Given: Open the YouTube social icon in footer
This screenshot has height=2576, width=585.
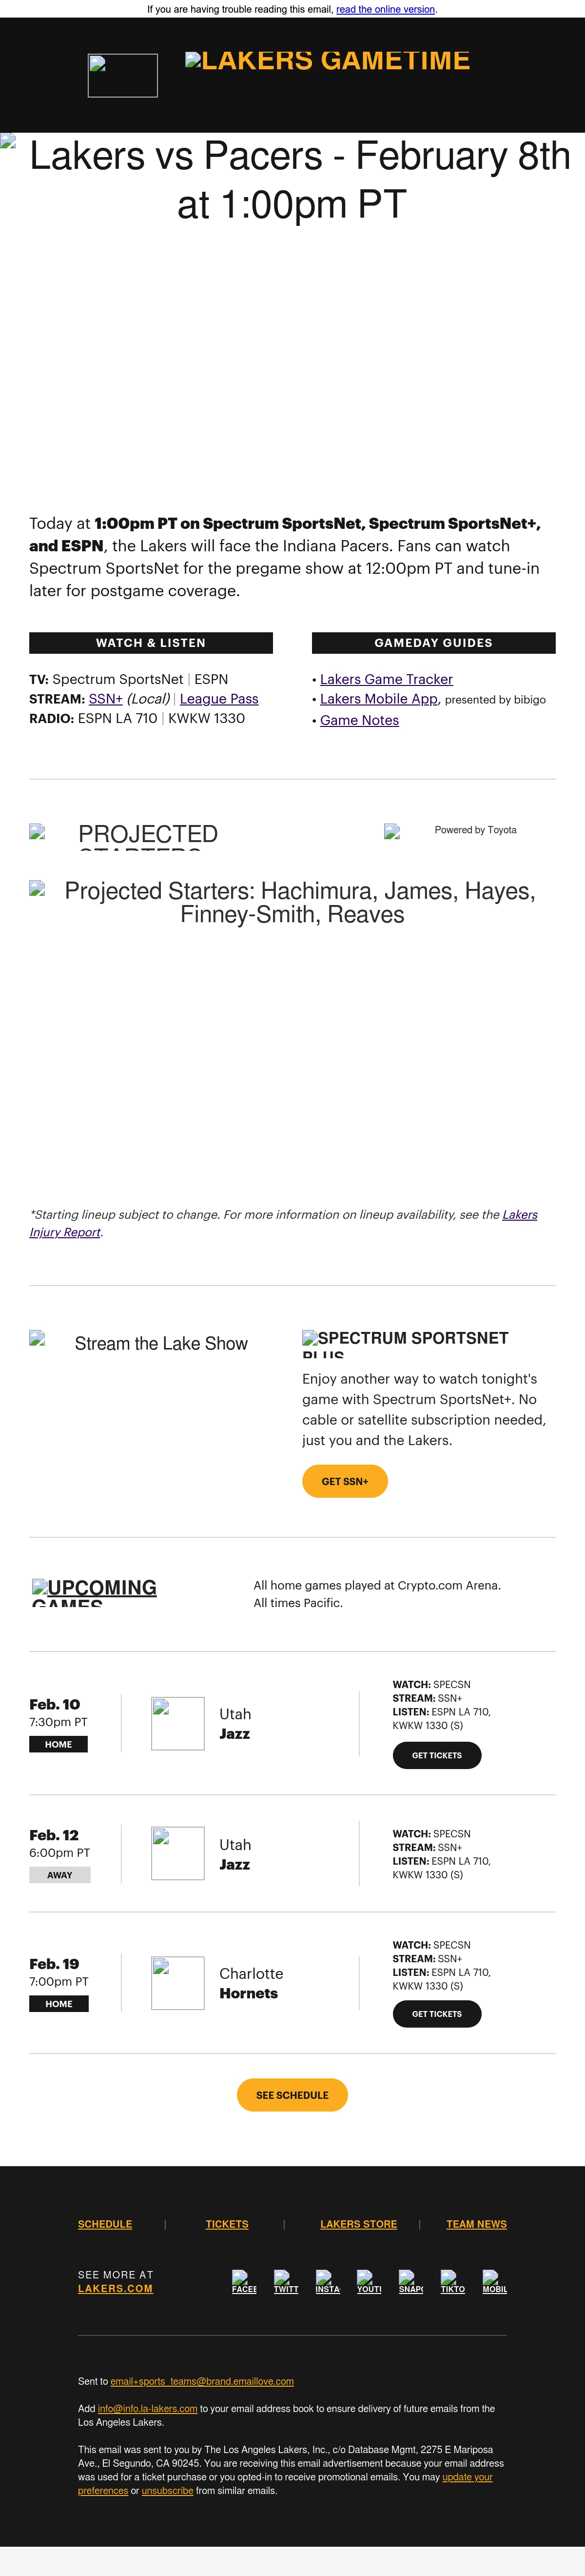Looking at the screenshot, I should [369, 2282].
